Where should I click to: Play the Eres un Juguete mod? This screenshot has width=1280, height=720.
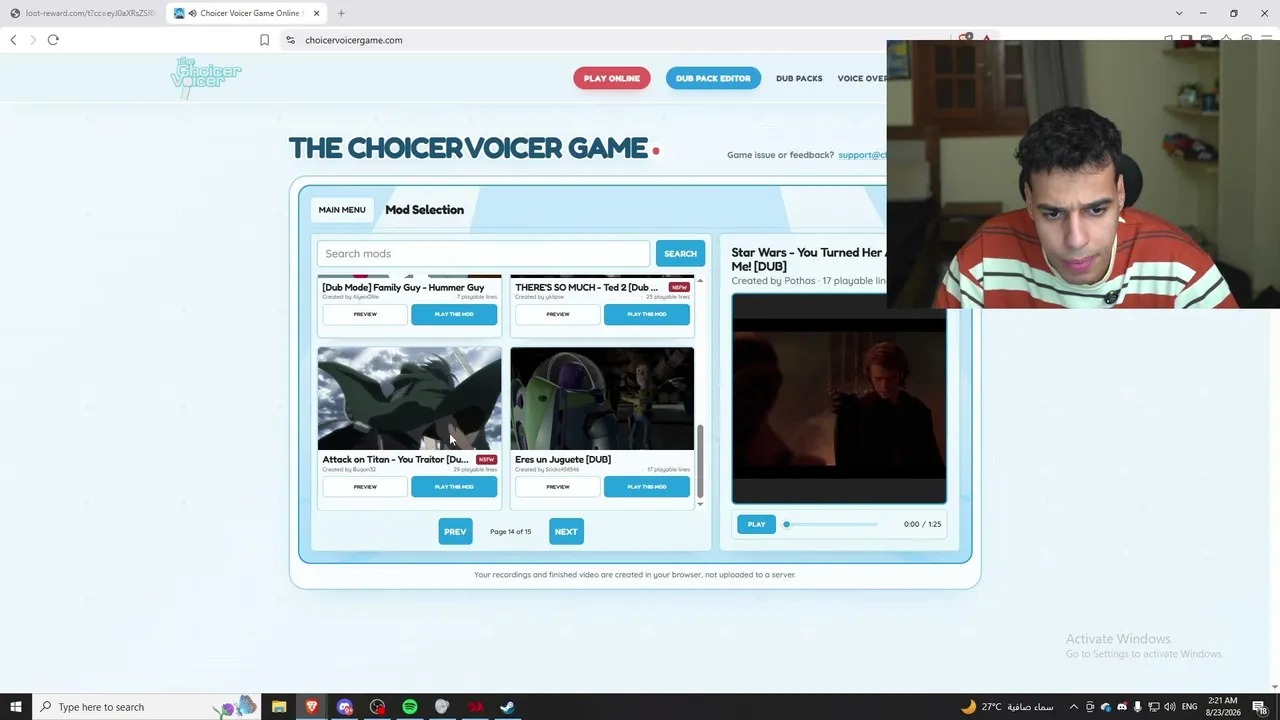647,487
